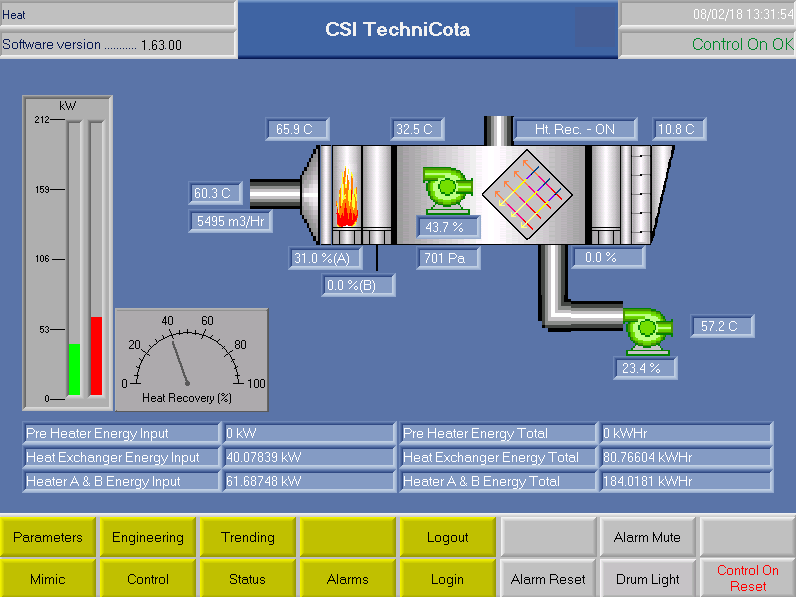
Task: Click the 23.4 % exhaust fan speed
Action: (x=646, y=368)
